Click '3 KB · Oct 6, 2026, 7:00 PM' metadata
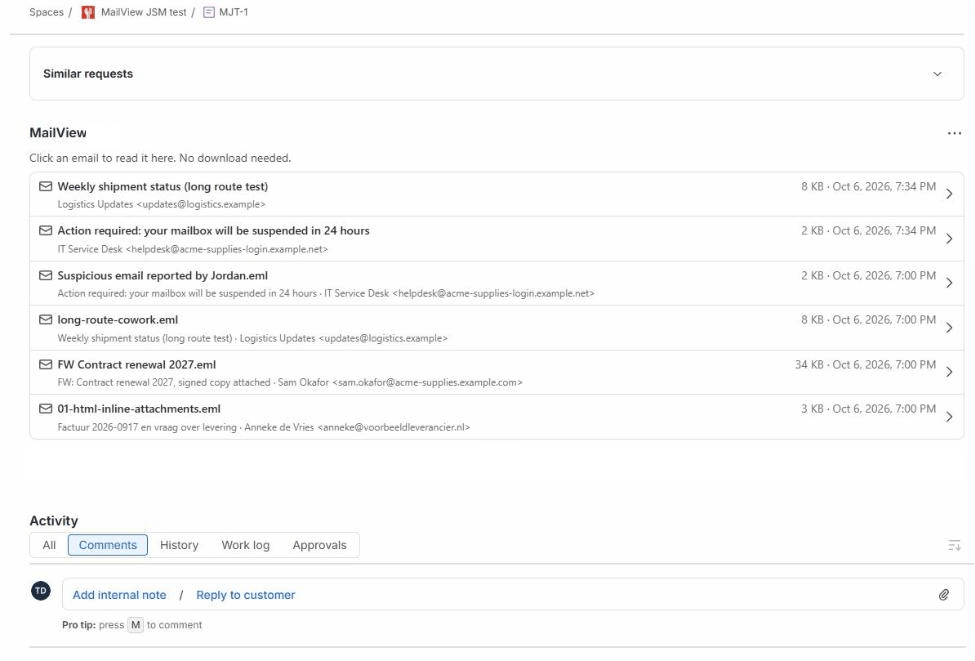The width and height of the screenshot is (975, 661). pyautogui.click(x=868, y=409)
